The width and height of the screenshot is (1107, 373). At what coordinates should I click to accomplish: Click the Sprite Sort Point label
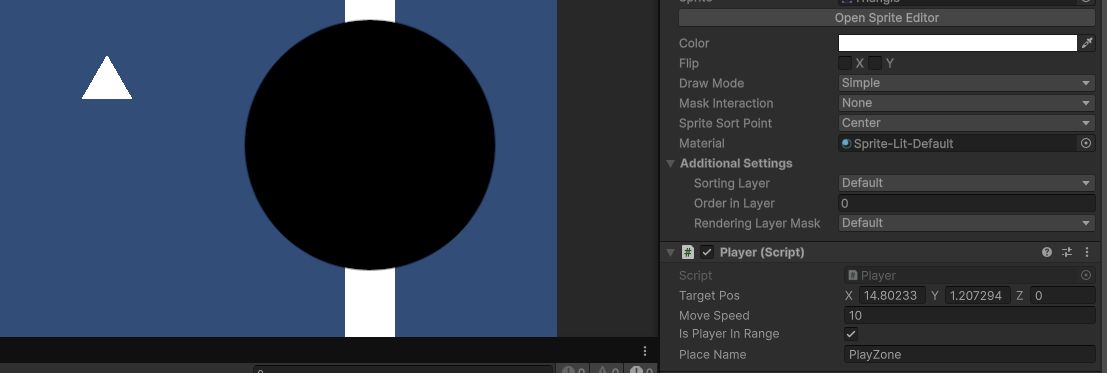coord(725,123)
